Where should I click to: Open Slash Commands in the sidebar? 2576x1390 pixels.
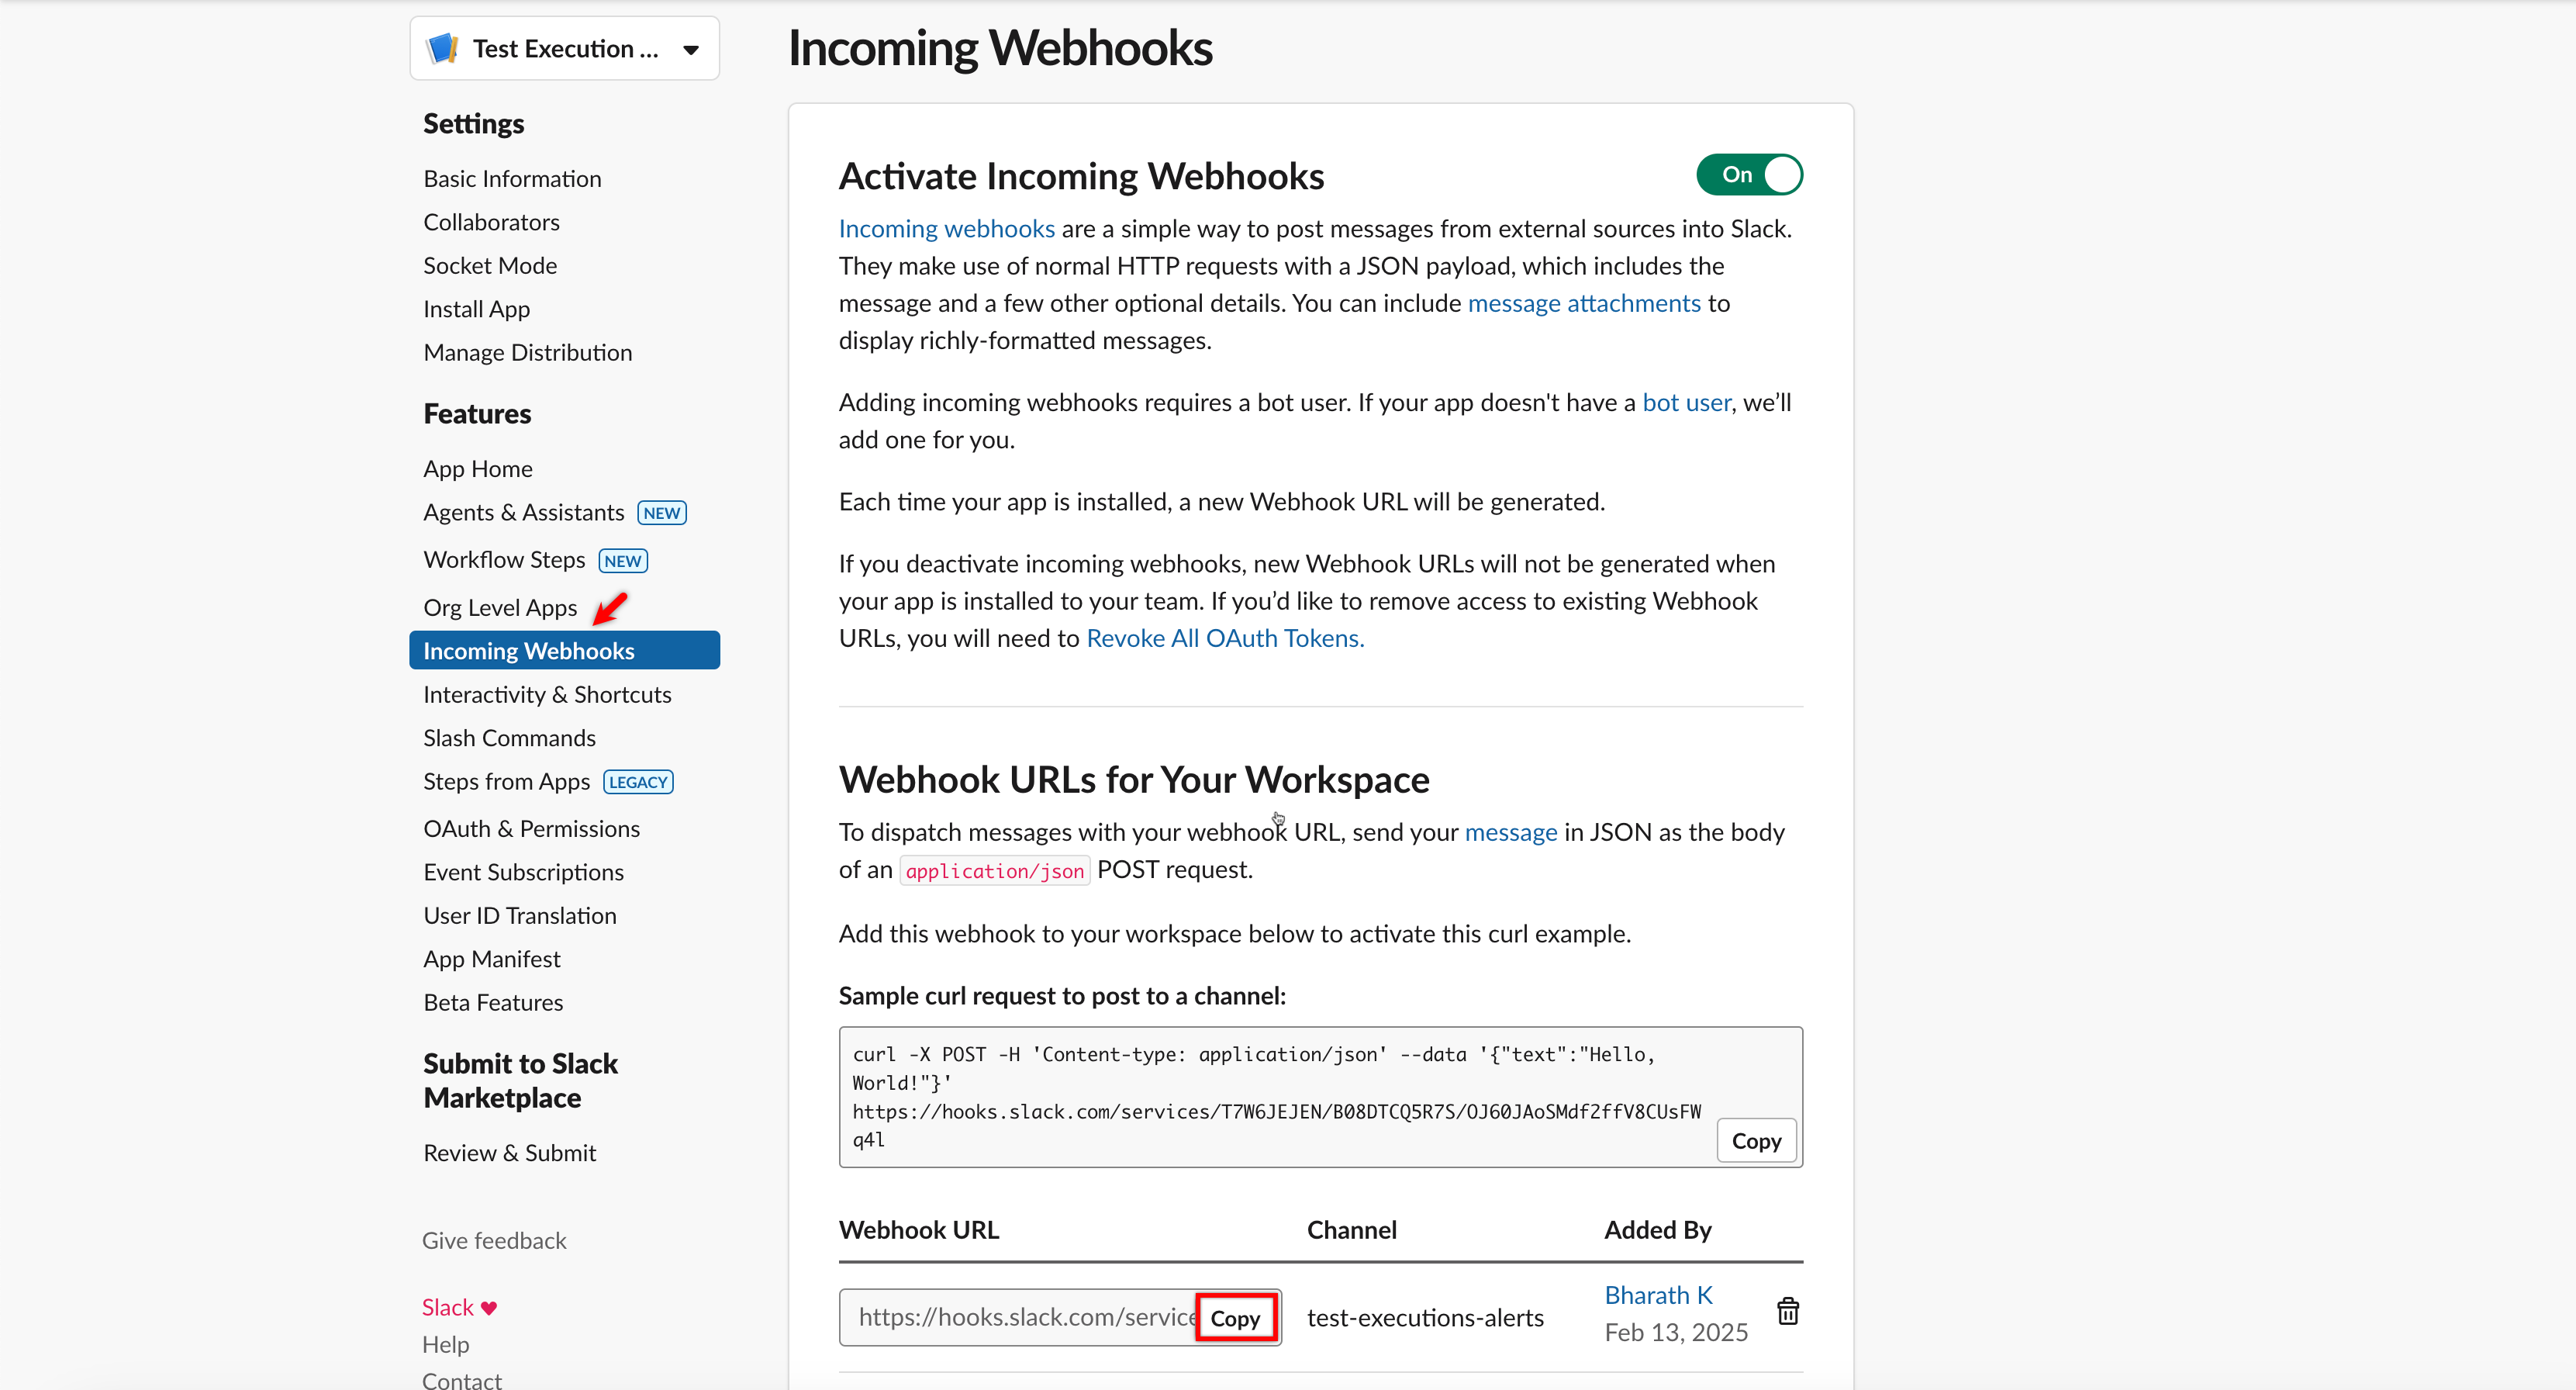point(509,738)
